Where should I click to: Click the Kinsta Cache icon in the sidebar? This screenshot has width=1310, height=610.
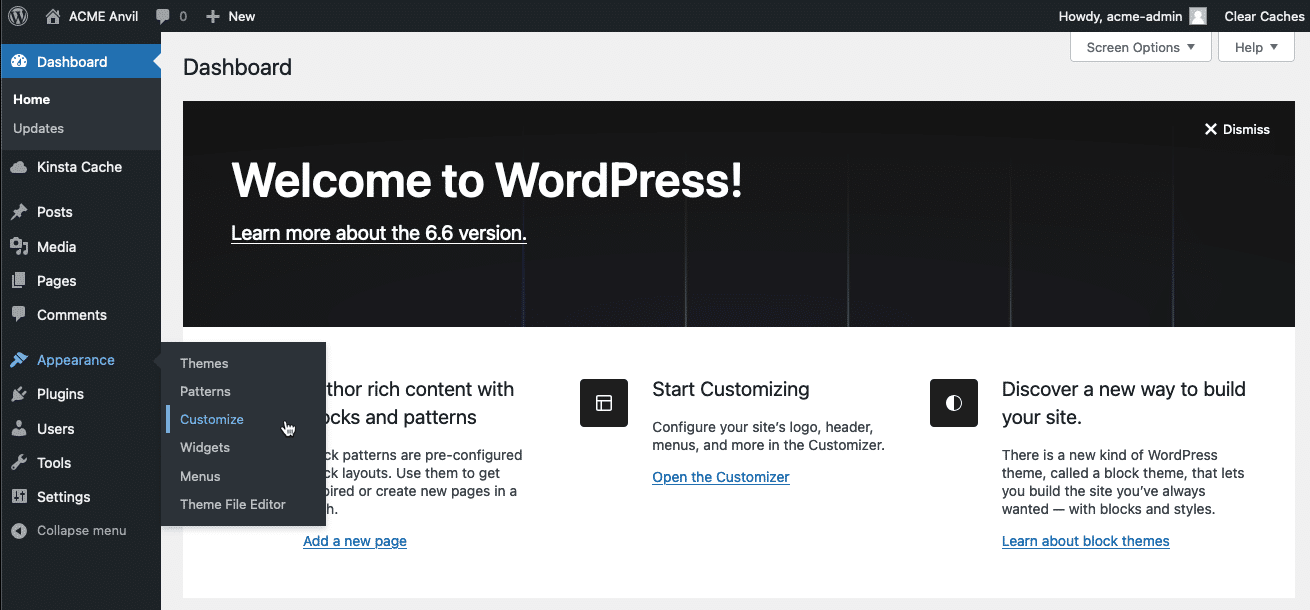coord(21,167)
